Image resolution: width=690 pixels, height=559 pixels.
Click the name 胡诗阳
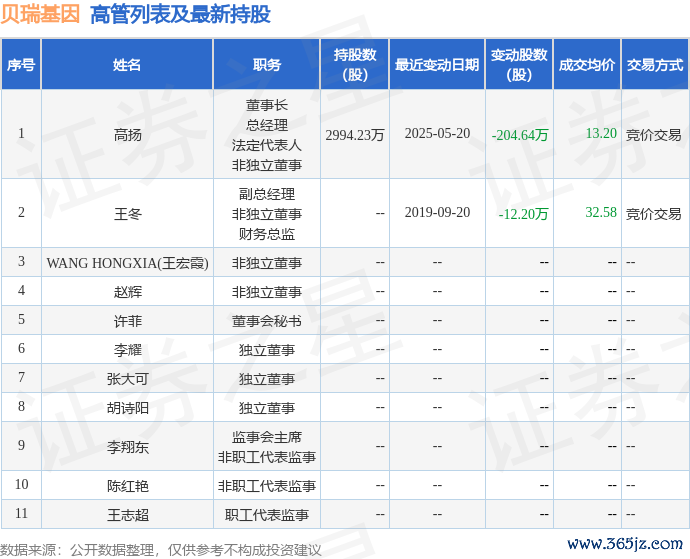point(128,408)
